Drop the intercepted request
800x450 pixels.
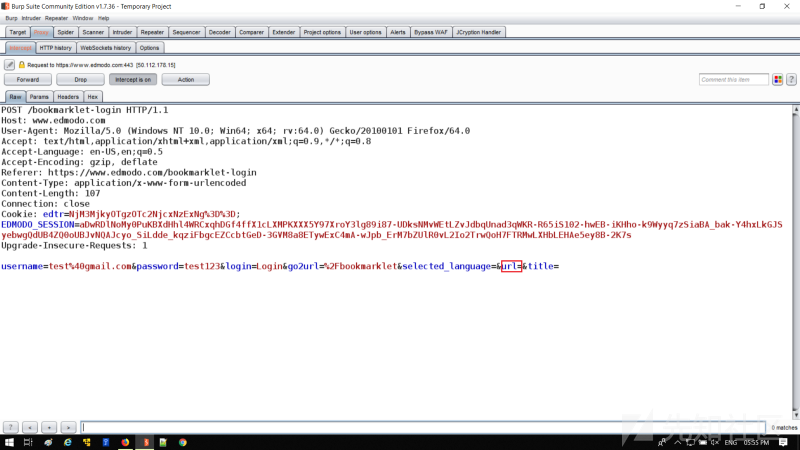click(81, 80)
